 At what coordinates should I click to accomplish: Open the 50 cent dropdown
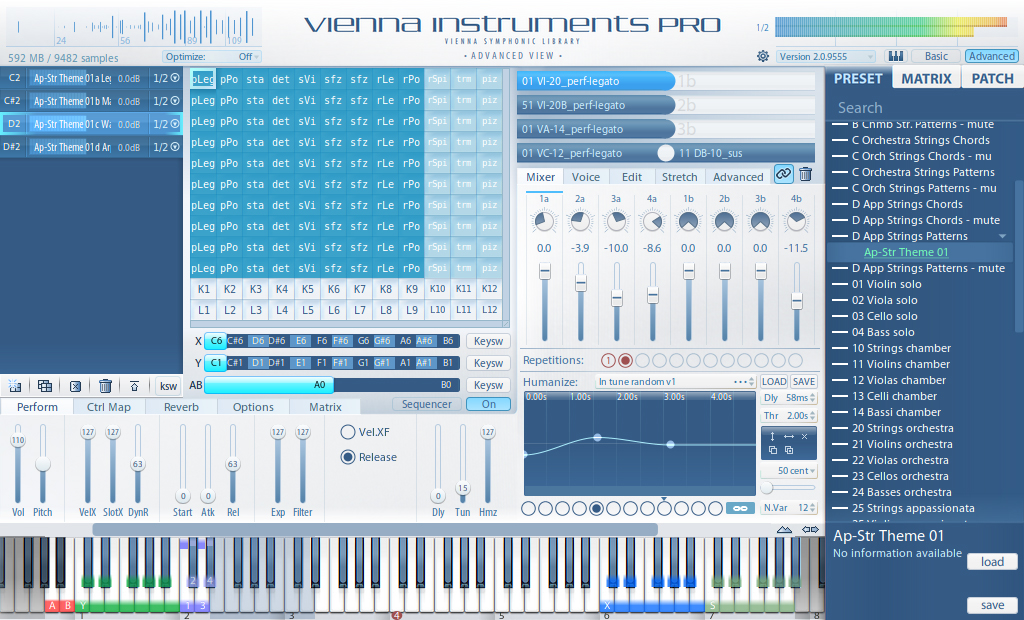(x=789, y=470)
